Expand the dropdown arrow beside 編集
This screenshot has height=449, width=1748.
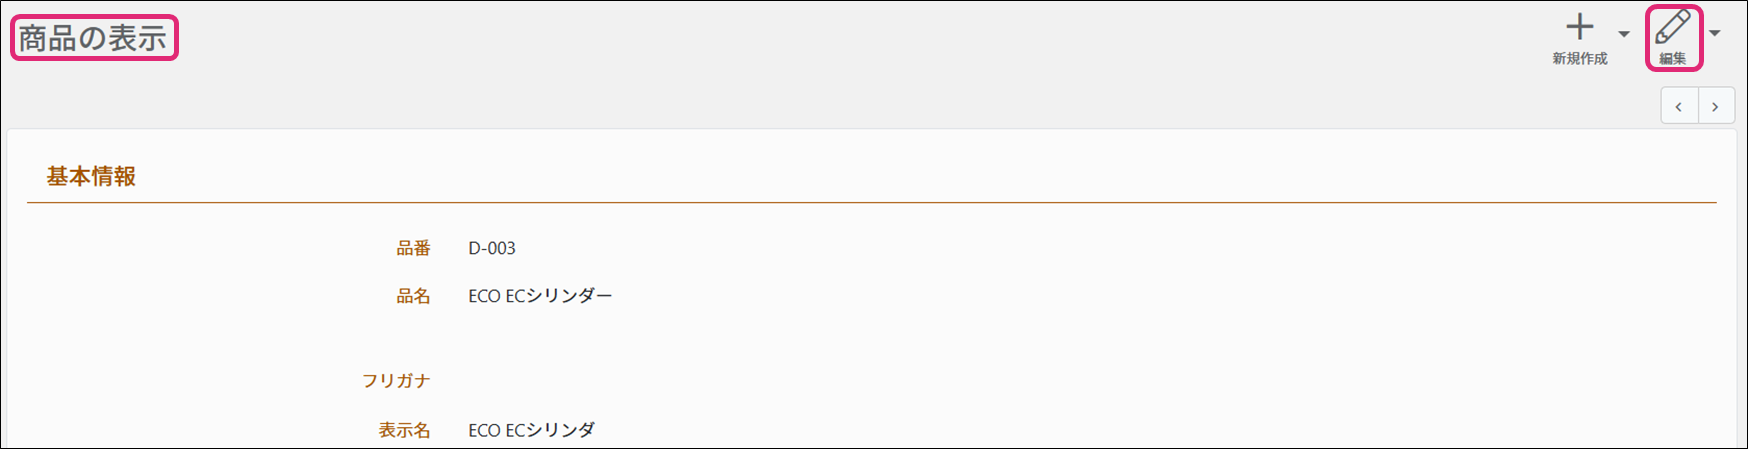tap(1715, 34)
